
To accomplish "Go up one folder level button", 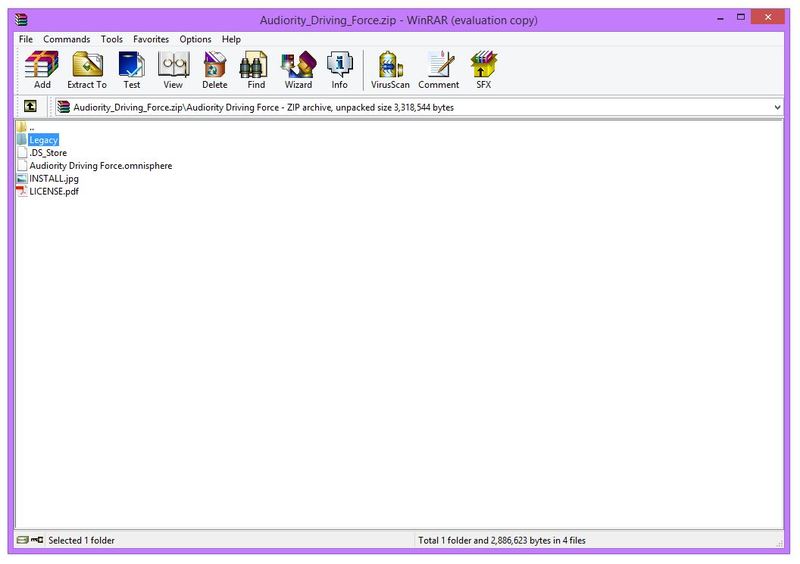I will [x=30, y=107].
